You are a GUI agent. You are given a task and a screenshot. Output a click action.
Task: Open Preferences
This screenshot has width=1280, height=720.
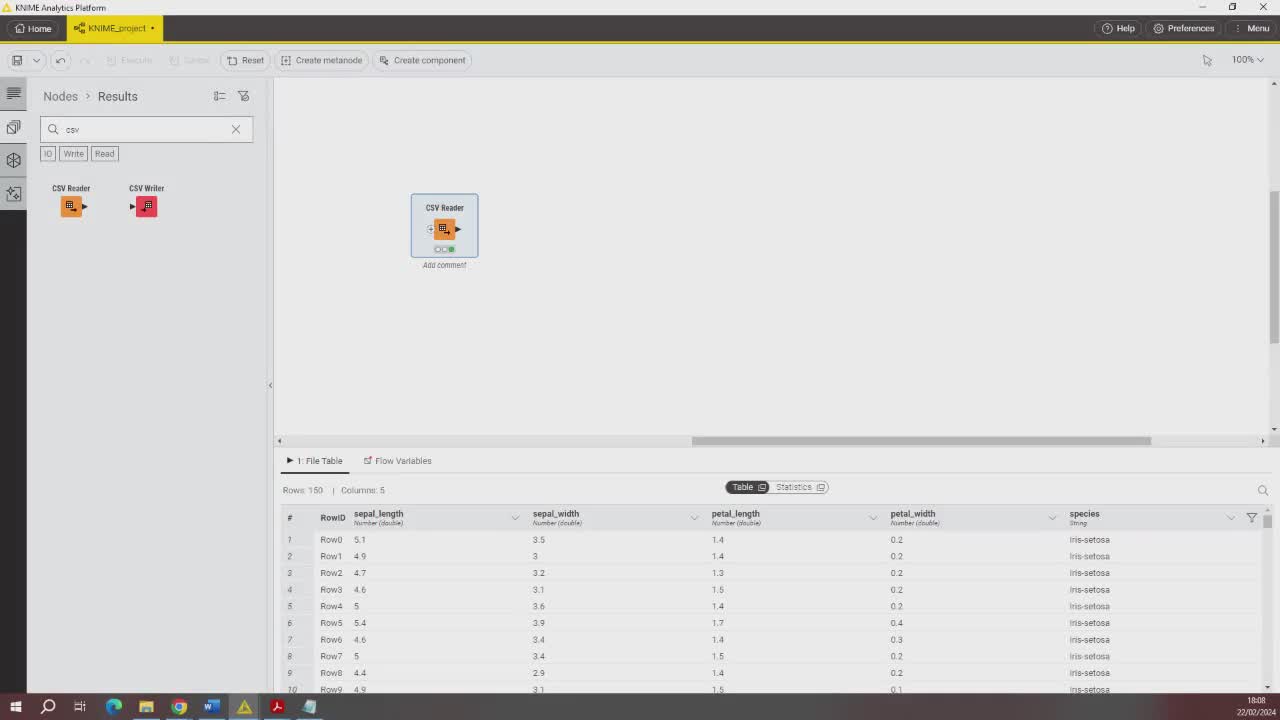click(x=1184, y=28)
